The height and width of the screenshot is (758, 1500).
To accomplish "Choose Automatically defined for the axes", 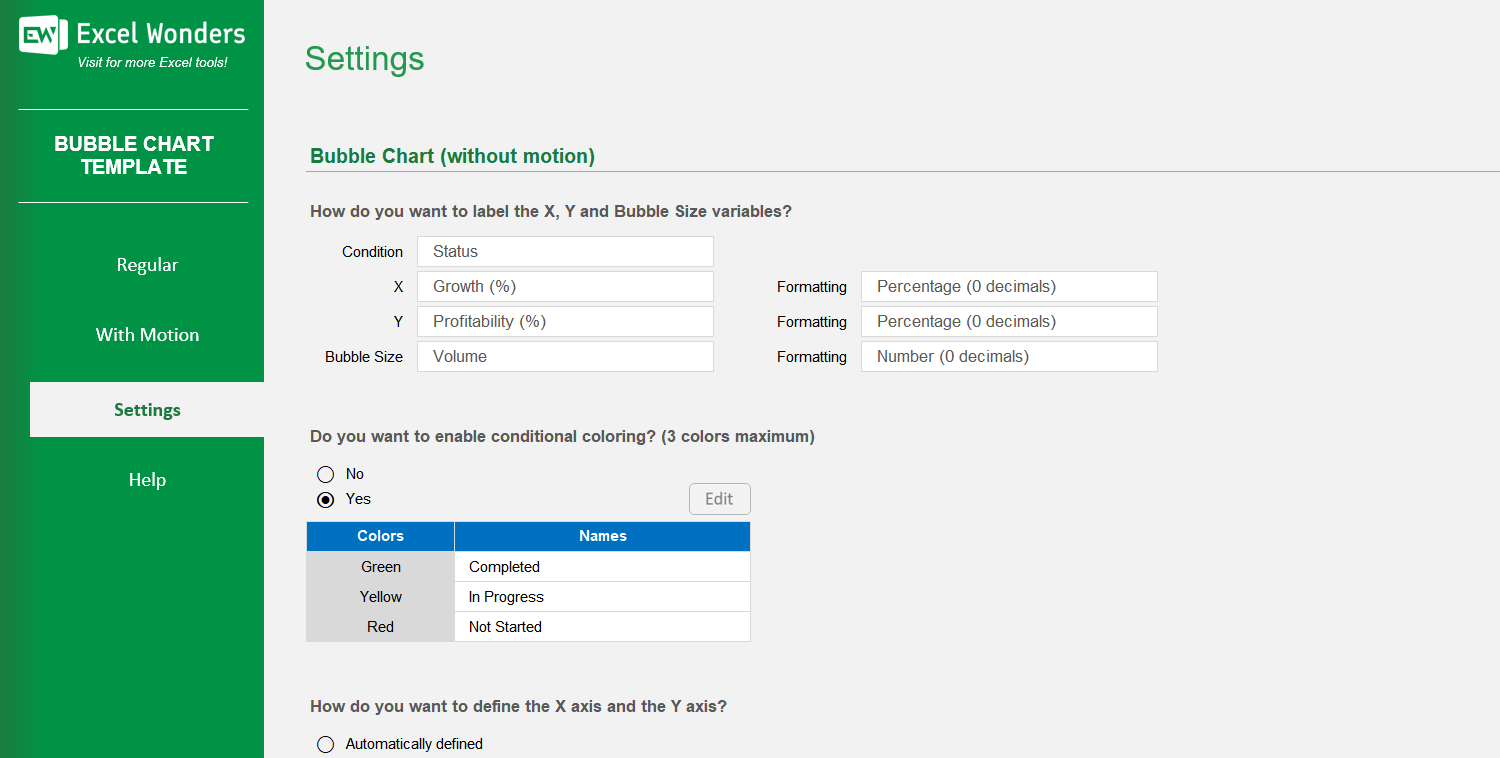I will (325, 744).
